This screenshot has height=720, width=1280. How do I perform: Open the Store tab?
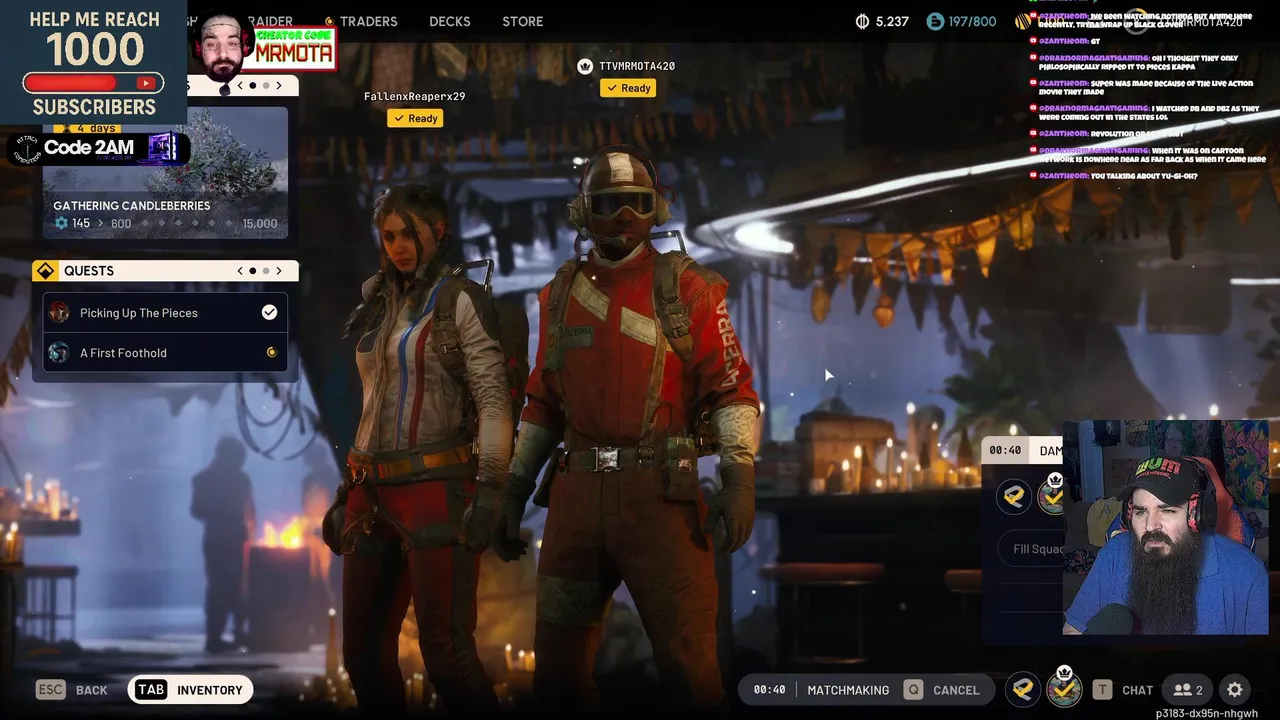click(x=523, y=21)
